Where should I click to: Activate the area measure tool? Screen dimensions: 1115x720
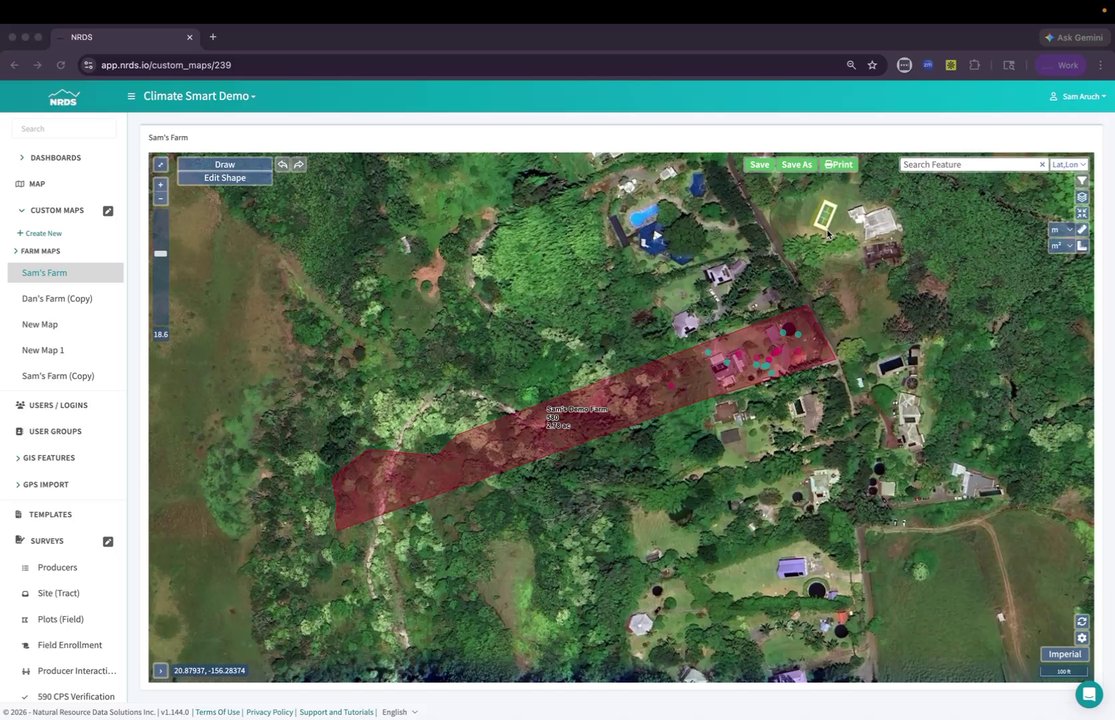point(1082,246)
